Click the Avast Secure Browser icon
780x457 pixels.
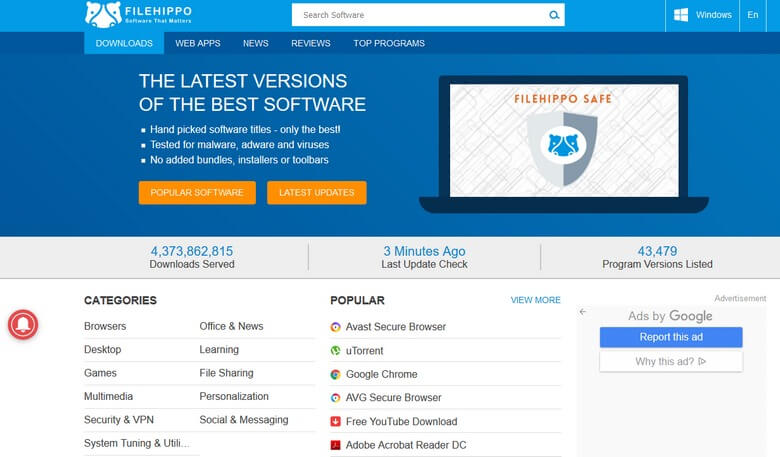click(x=336, y=327)
